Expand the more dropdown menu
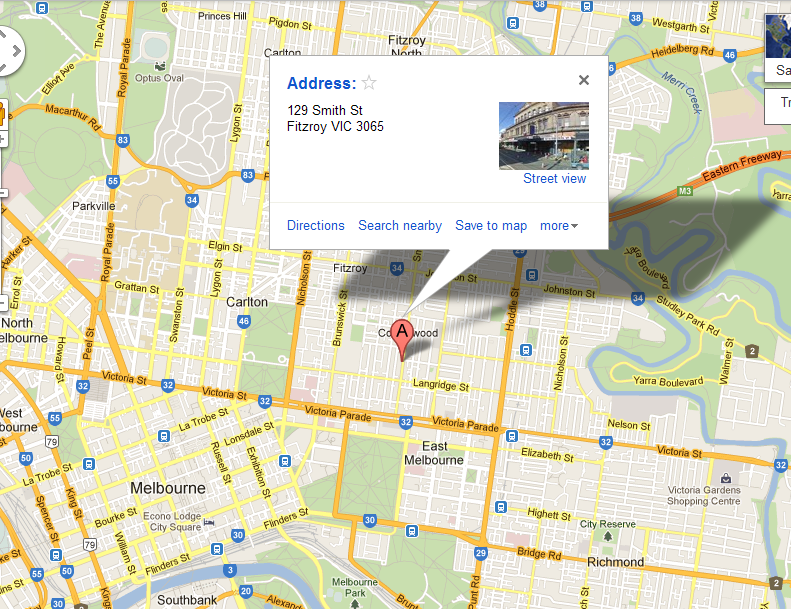 (559, 226)
